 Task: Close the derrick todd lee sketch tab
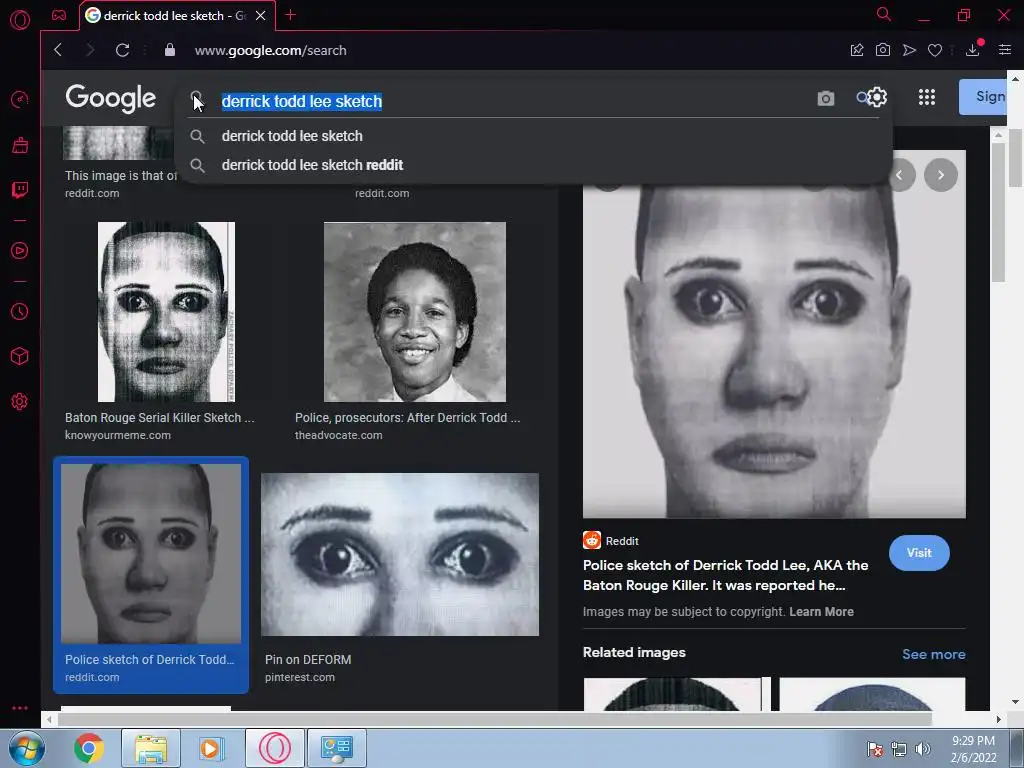click(x=261, y=16)
